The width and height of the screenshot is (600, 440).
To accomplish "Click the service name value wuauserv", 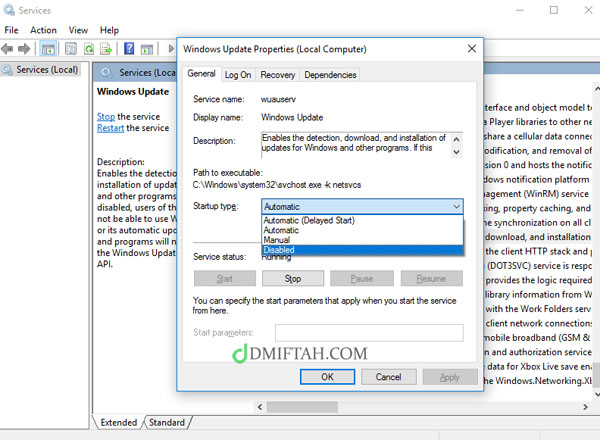I will [x=278, y=99].
